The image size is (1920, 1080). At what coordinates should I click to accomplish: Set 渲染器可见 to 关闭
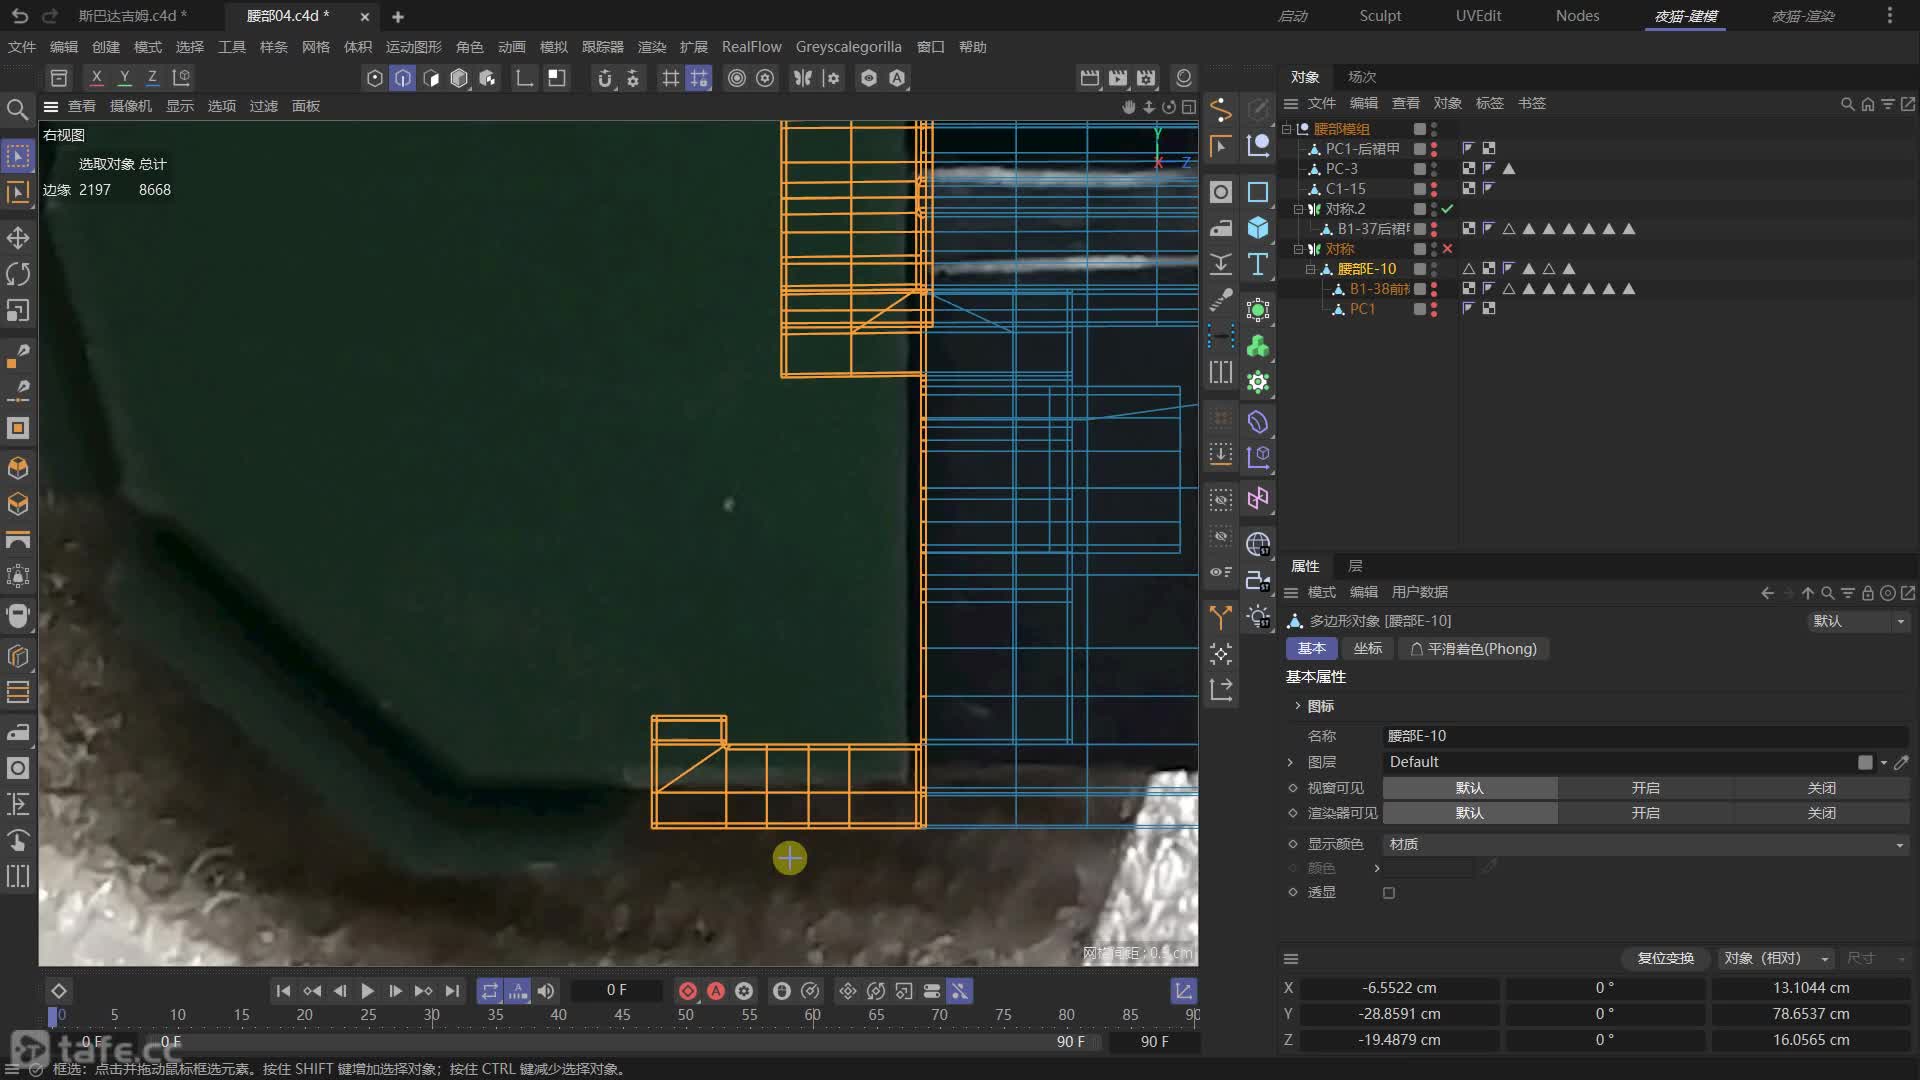(1821, 813)
